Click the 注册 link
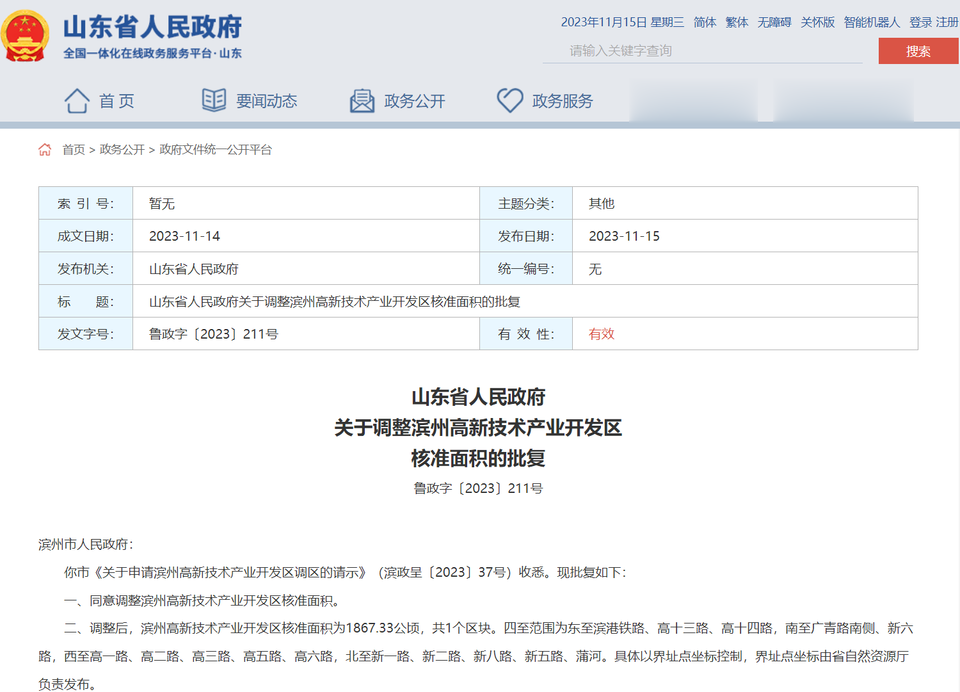Viewport: 960px width, 692px height. [947, 22]
